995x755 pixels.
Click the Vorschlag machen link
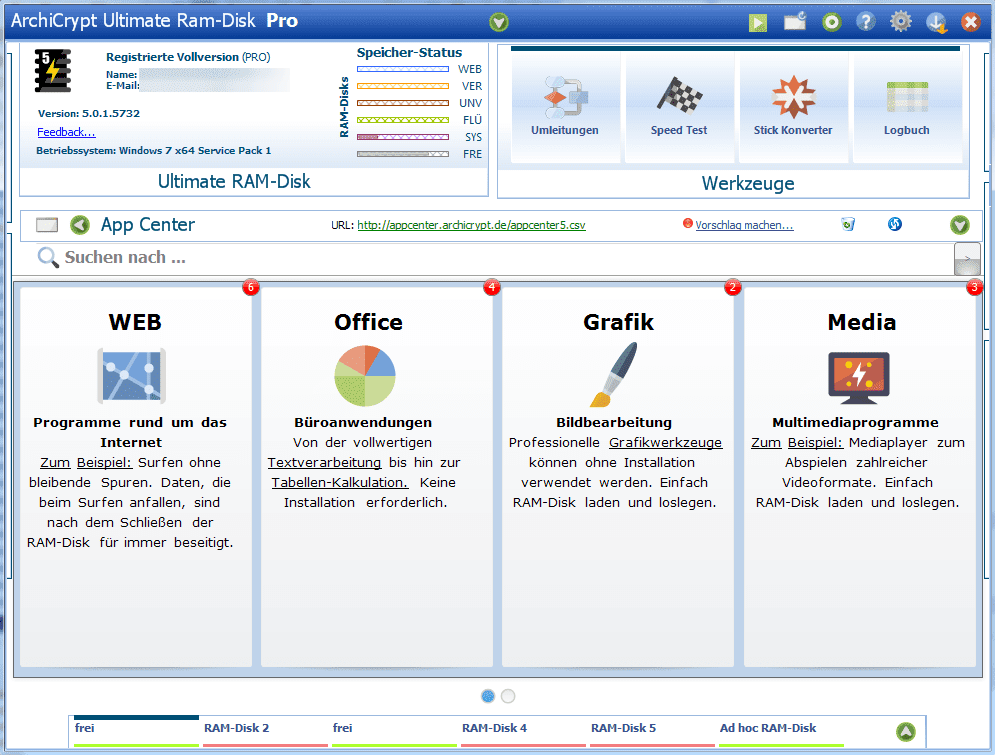tap(744, 225)
